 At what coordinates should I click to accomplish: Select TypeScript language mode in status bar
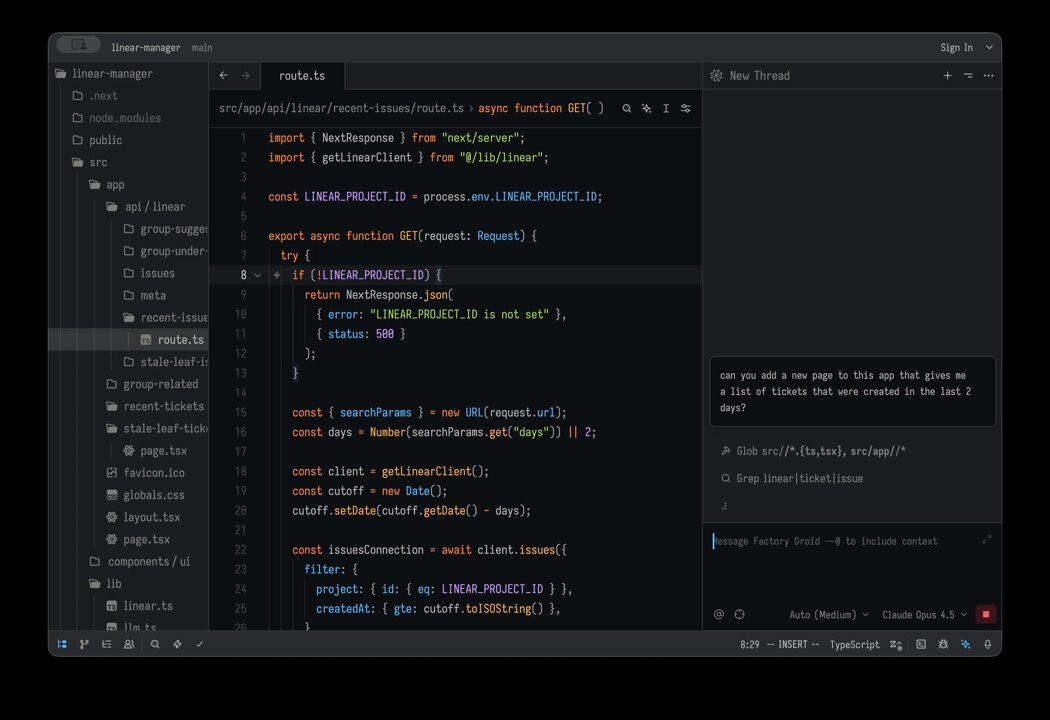pyautogui.click(x=854, y=645)
